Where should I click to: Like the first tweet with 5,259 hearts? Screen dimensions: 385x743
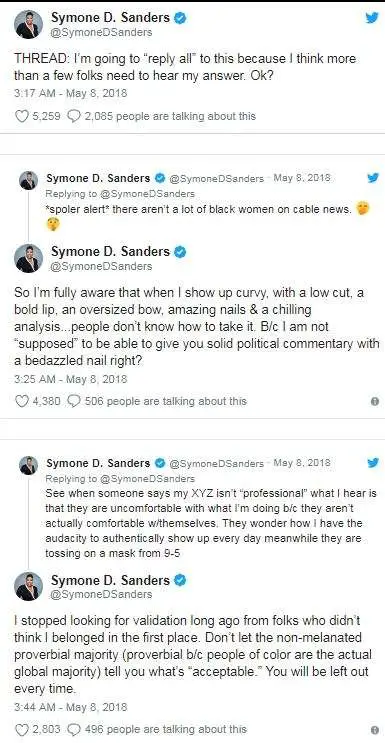pyautogui.click(x=22, y=116)
